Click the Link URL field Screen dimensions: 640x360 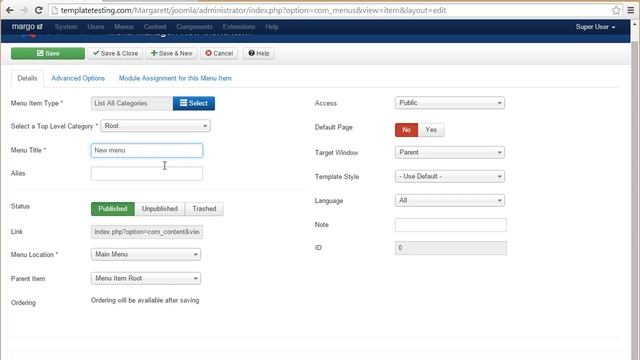pyautogui.click(x=147, y=232)
